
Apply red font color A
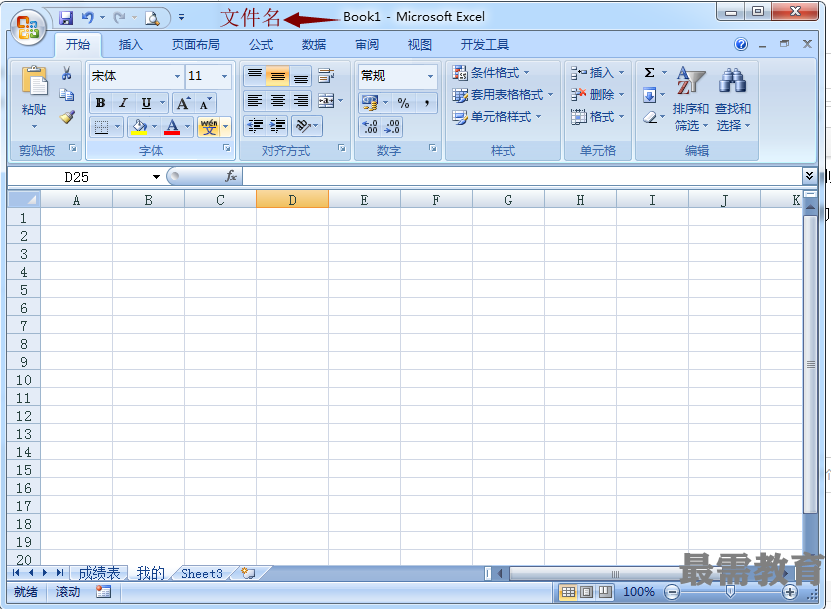point(172,127)
